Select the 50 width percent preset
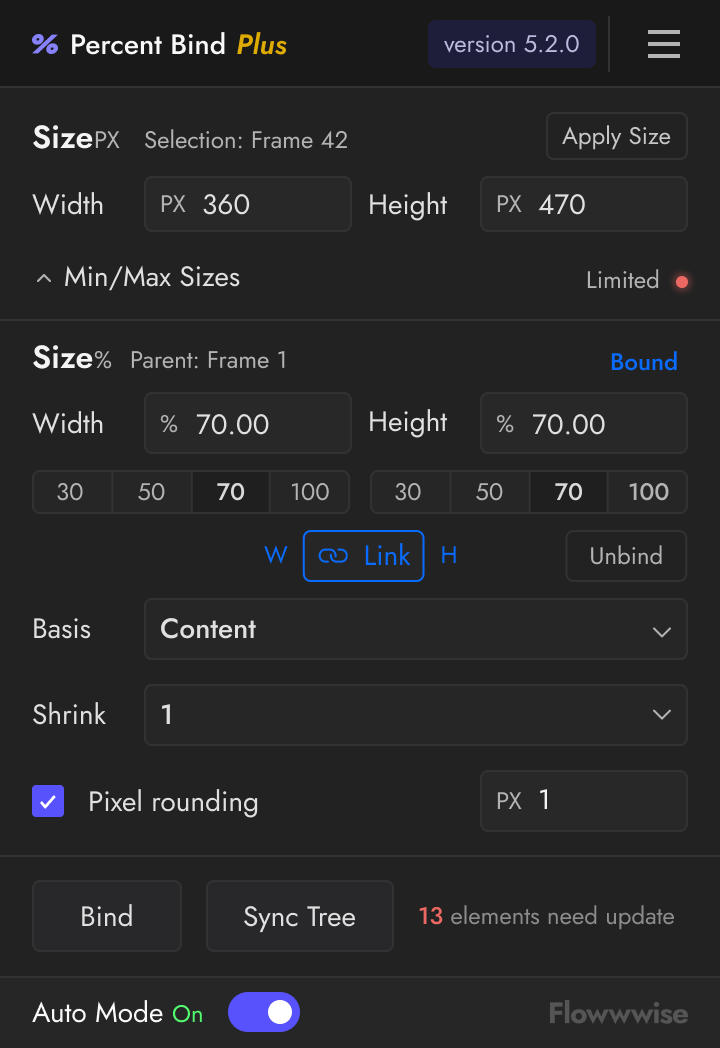This screenshot has height=1048, width=720. (151, 492)
